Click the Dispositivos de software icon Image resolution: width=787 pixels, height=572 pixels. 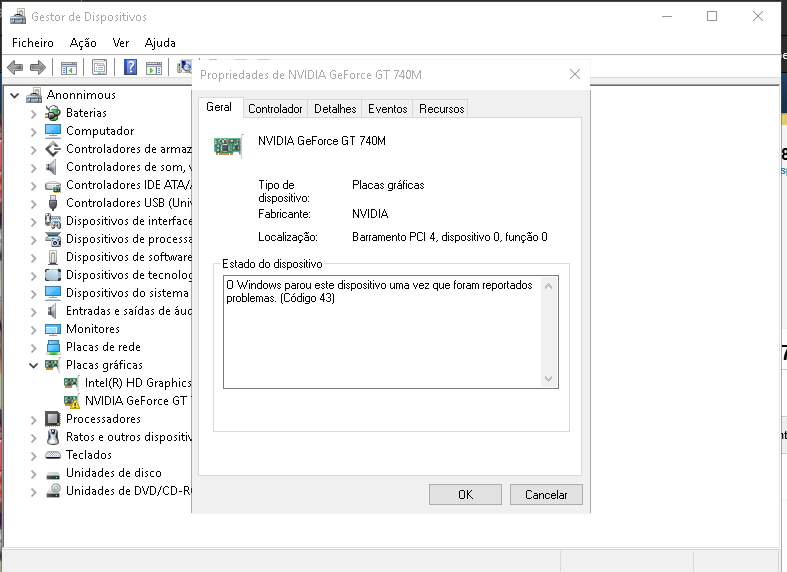coord(53,257)
